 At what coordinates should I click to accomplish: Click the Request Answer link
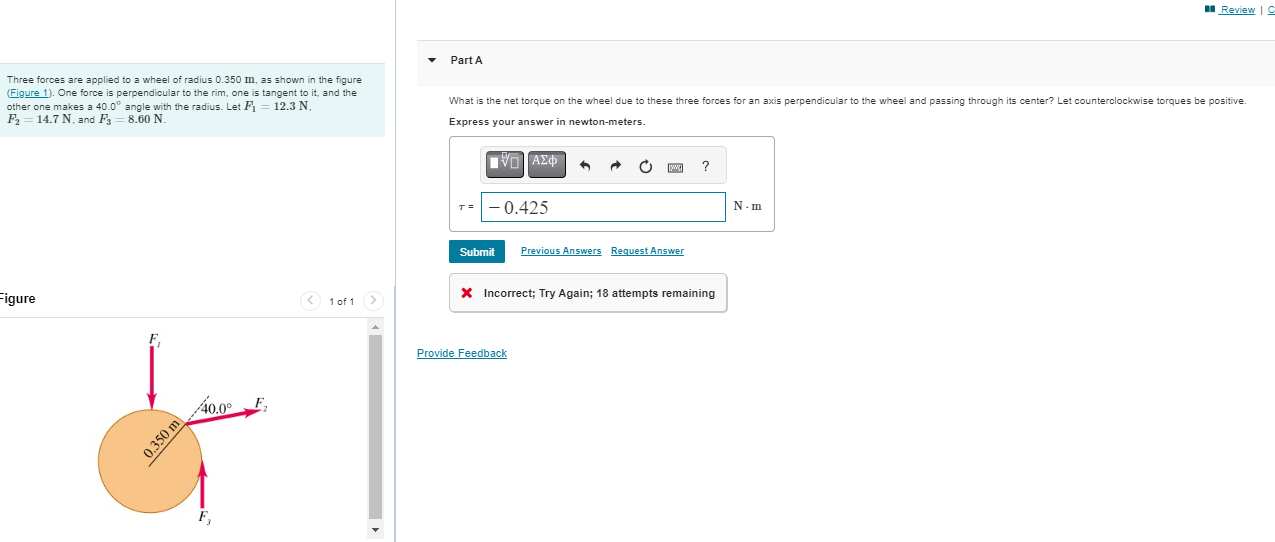(x=647, y=251)
